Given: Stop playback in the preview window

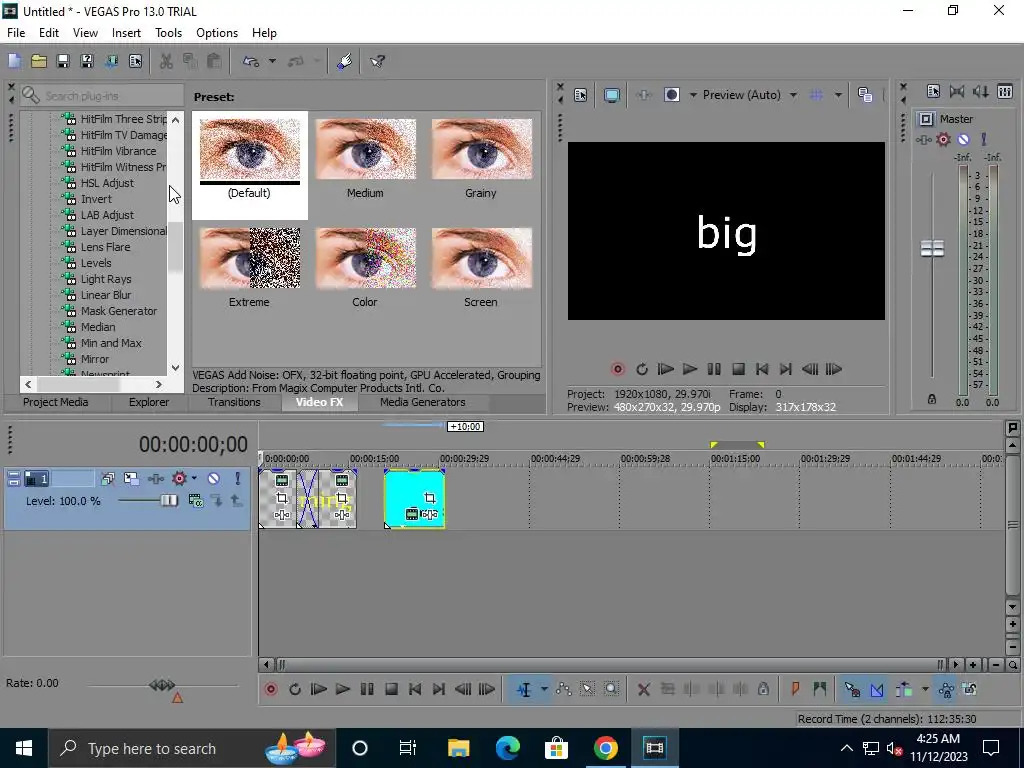Looking at the screenshot, I should coord(738,369).
